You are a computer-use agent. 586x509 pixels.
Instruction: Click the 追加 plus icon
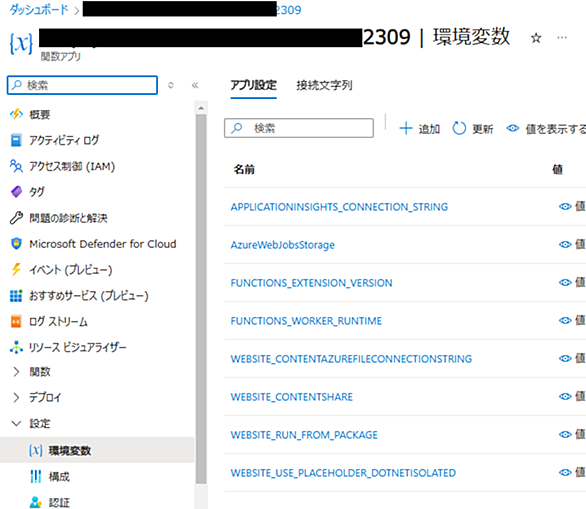(x=406, y=128)
